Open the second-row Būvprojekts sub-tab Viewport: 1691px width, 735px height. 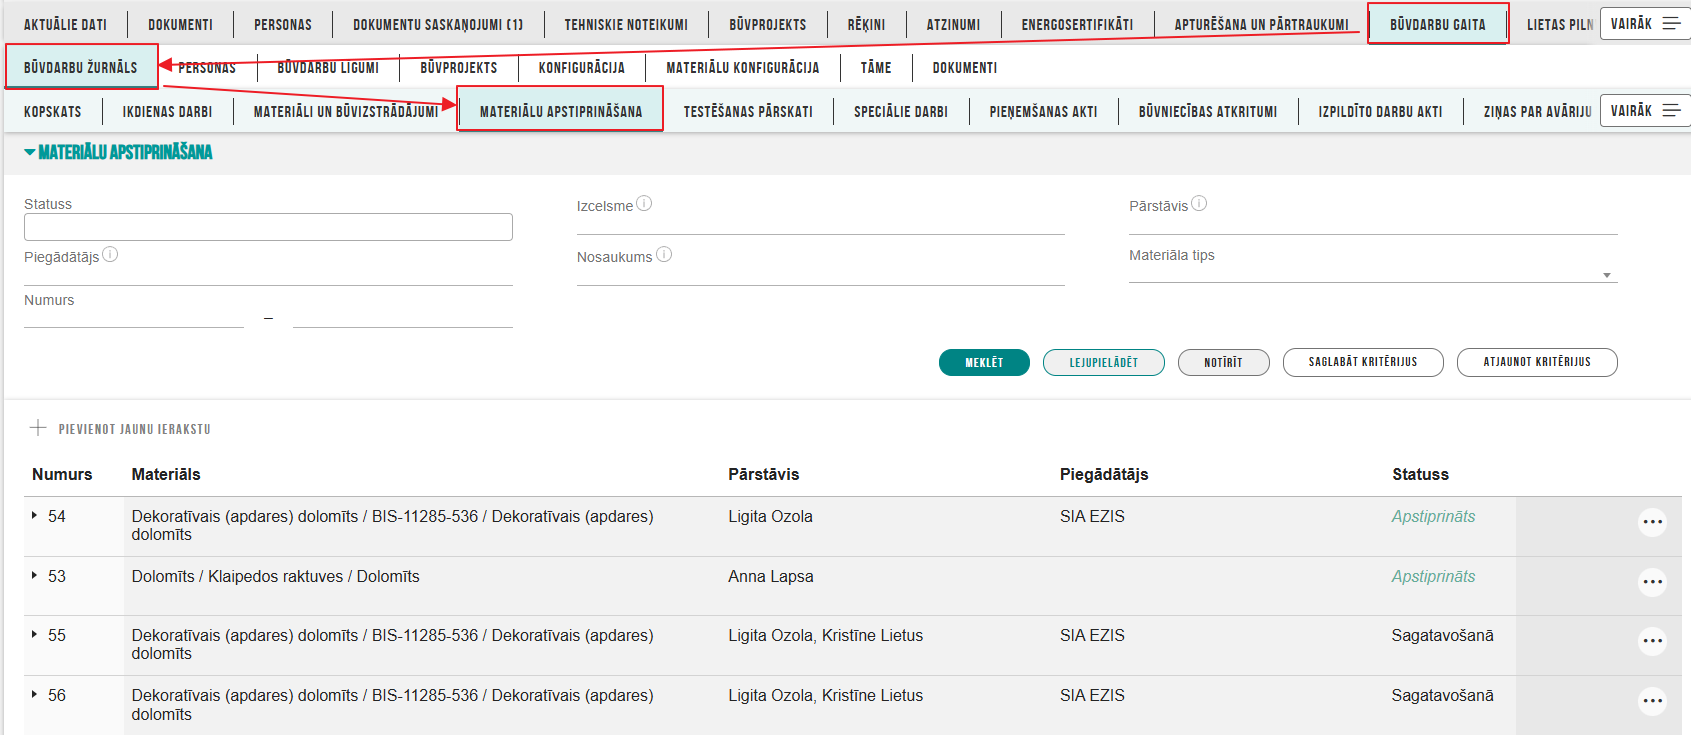coord(459,68)
